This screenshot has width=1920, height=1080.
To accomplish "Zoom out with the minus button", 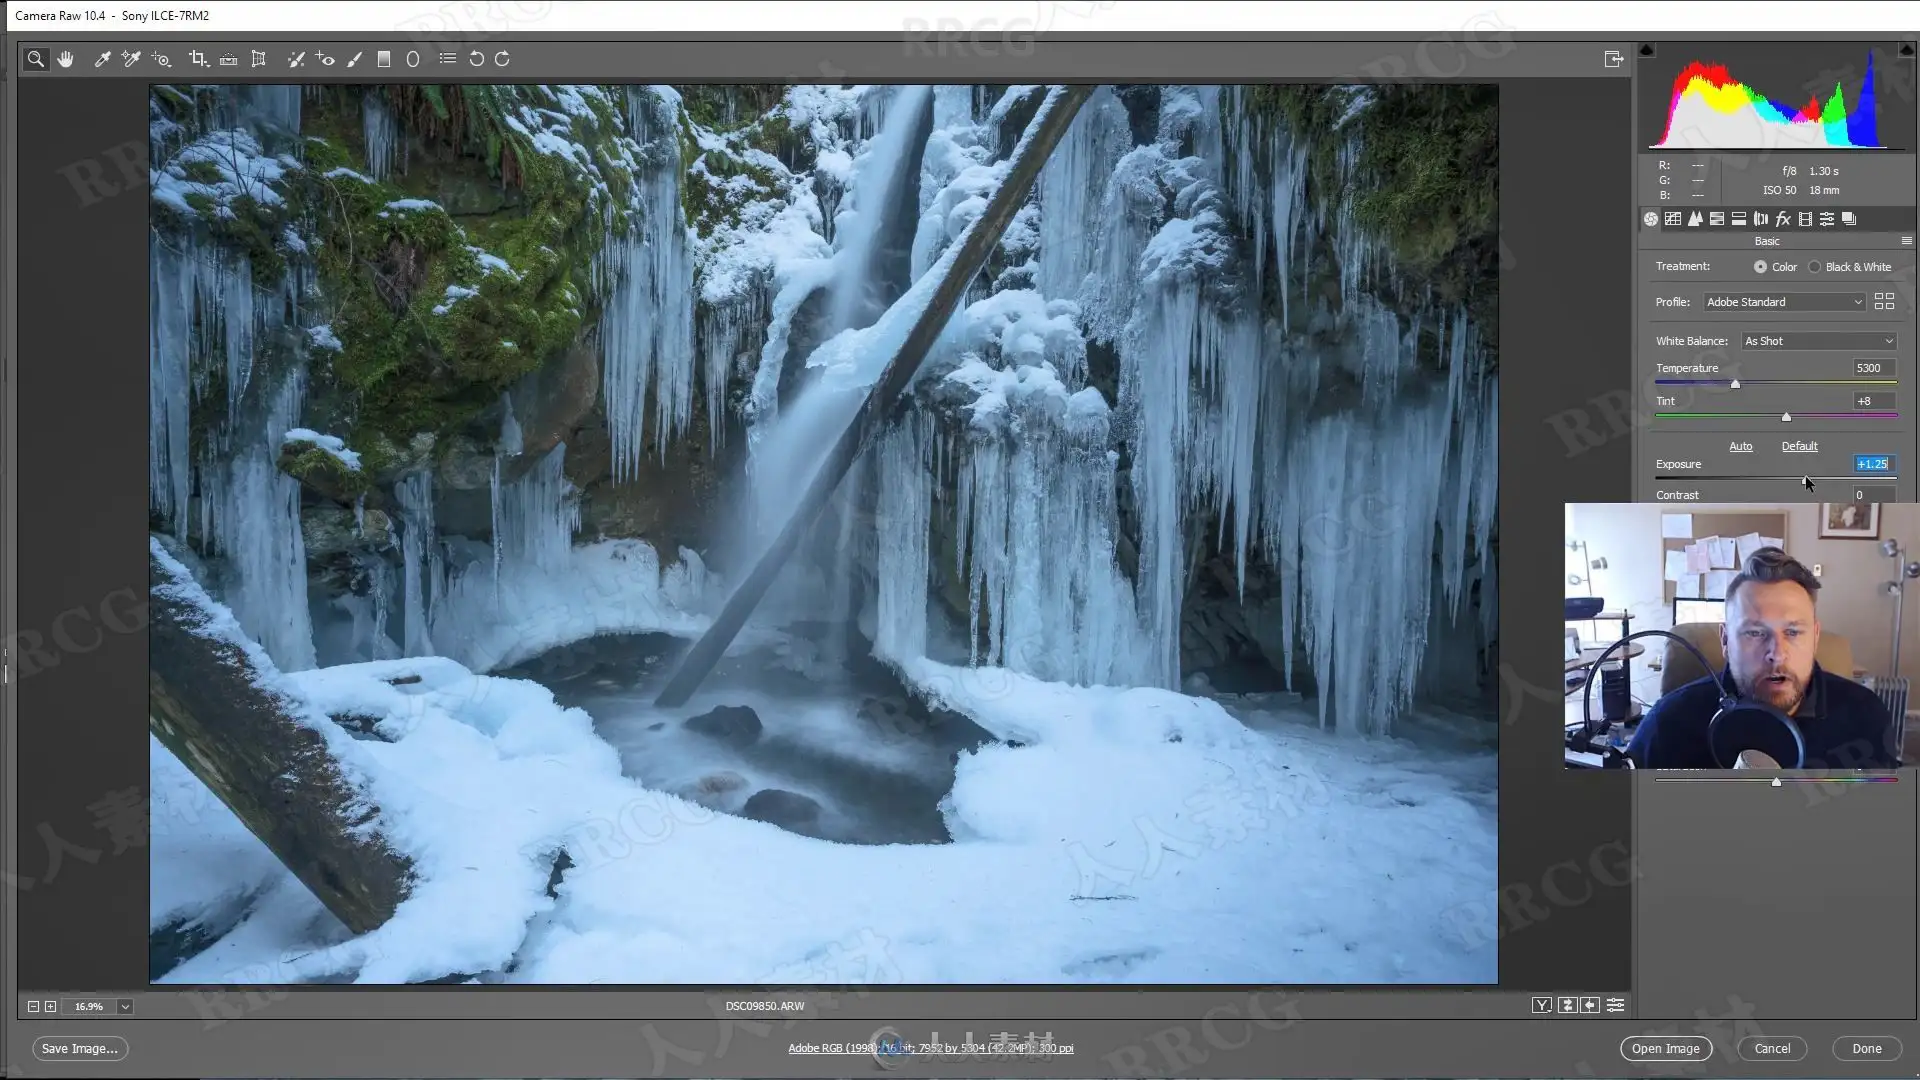I will point(33,1007).
